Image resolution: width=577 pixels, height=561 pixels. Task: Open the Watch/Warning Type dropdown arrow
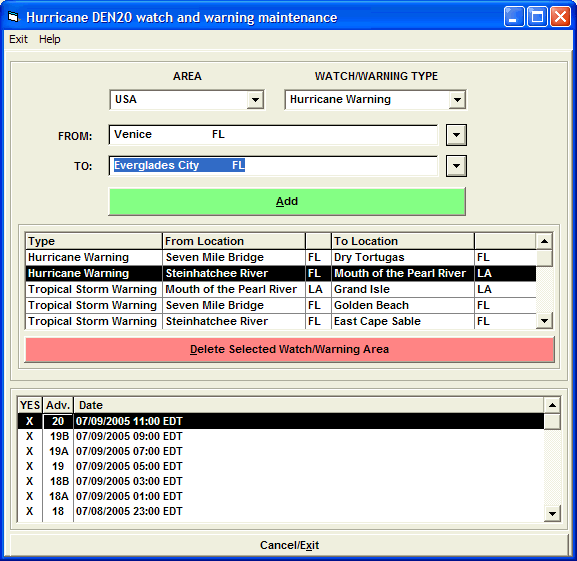coord(457,100)
